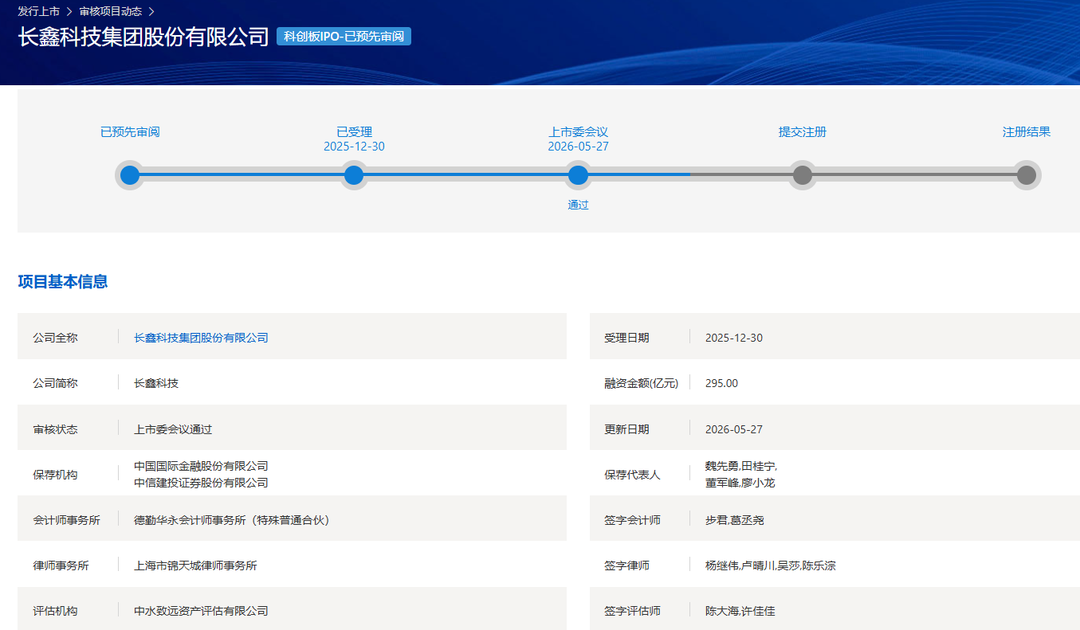This screenshot has width=1080, height=630.
Task: Click the 审核状态 field label
Action: pos(55,429)
